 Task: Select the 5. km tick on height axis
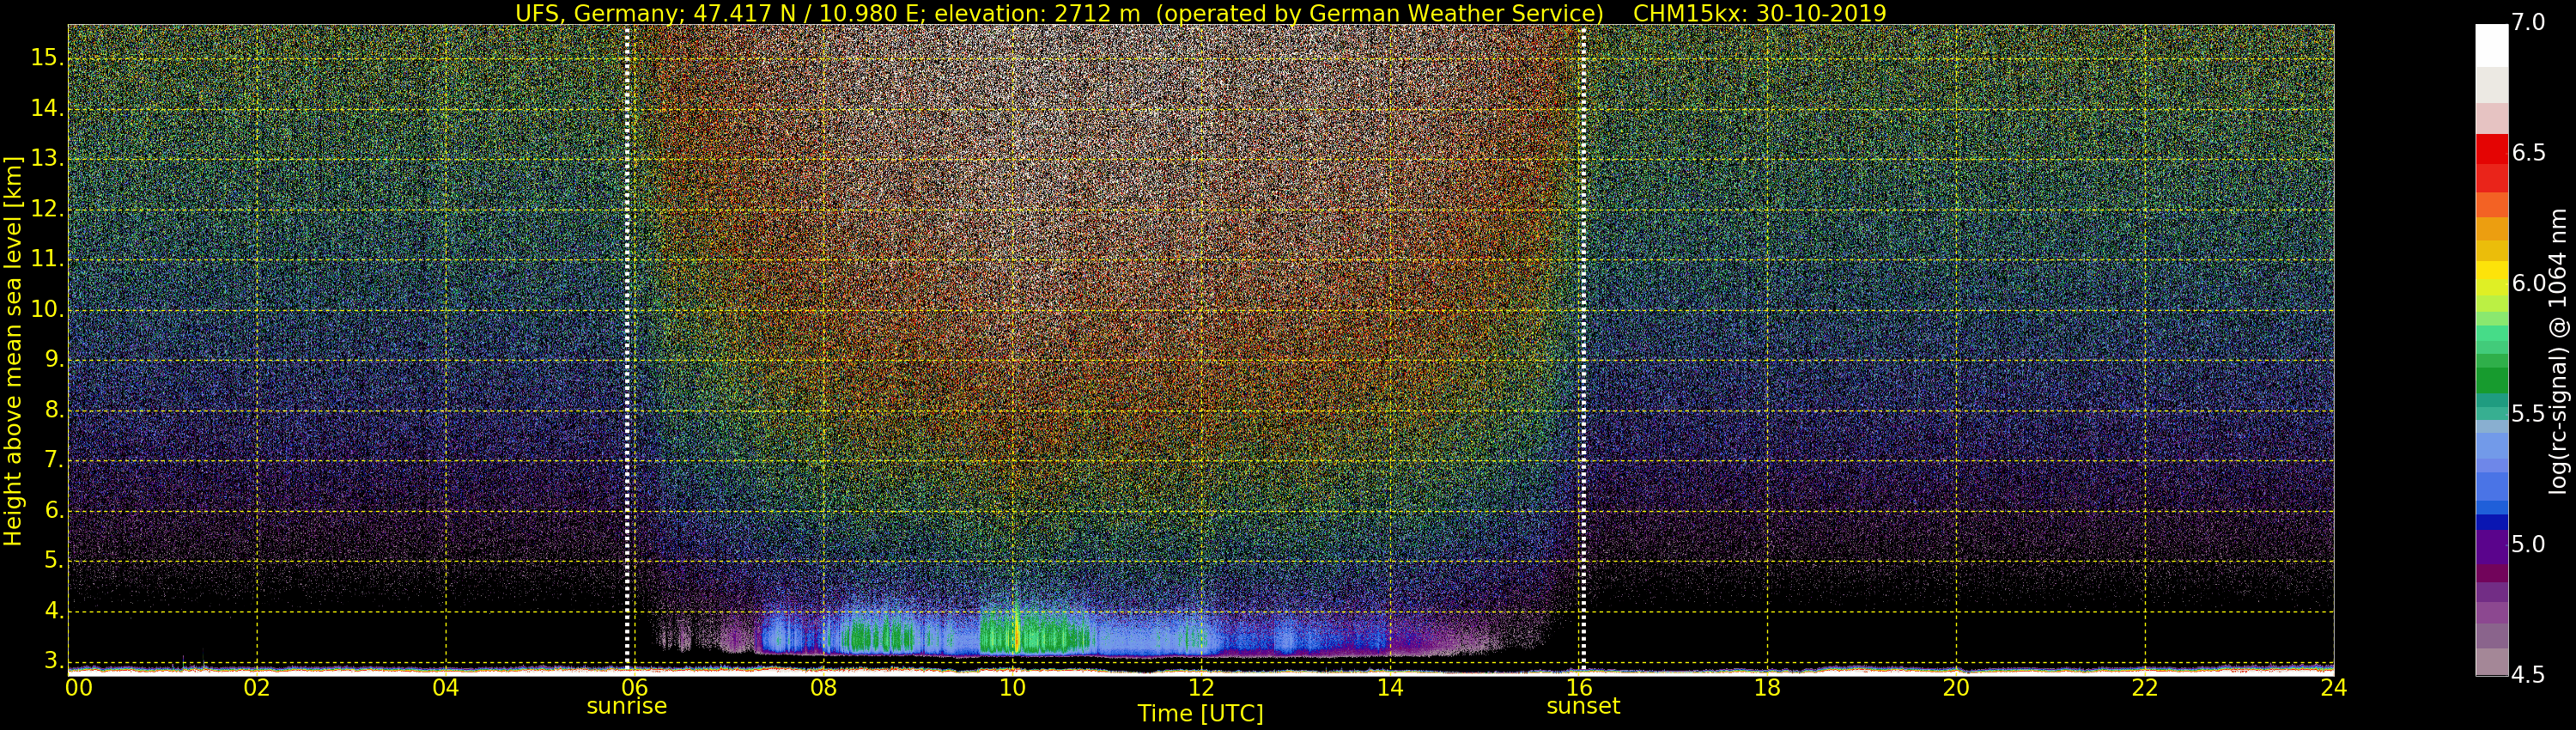[53, 561]
